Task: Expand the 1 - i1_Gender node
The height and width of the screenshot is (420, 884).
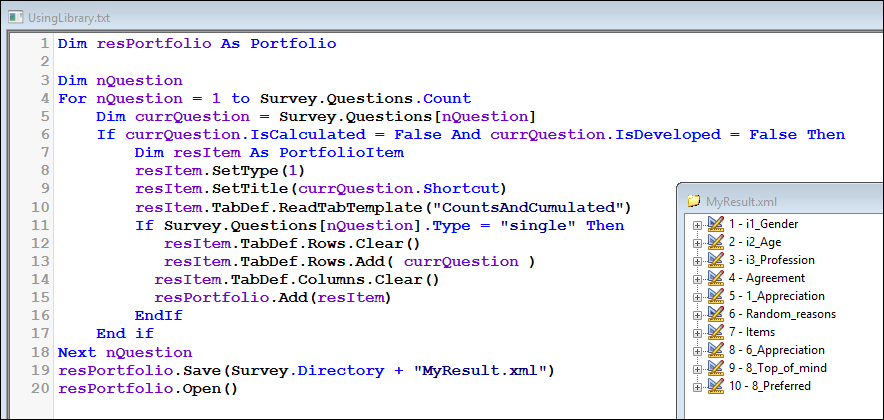Action: pyautogui.click(x=697, y=225)
